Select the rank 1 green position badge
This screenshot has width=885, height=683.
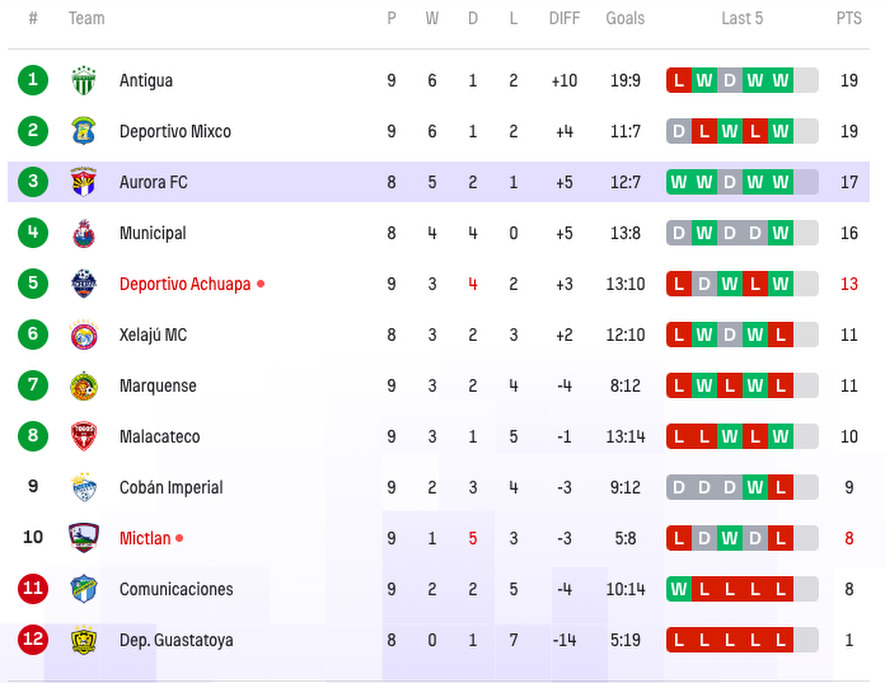[33, 81]
